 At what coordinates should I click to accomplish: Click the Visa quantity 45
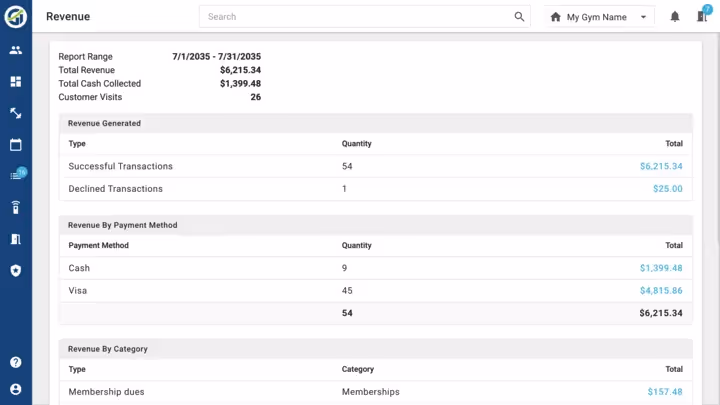[347, 291]
